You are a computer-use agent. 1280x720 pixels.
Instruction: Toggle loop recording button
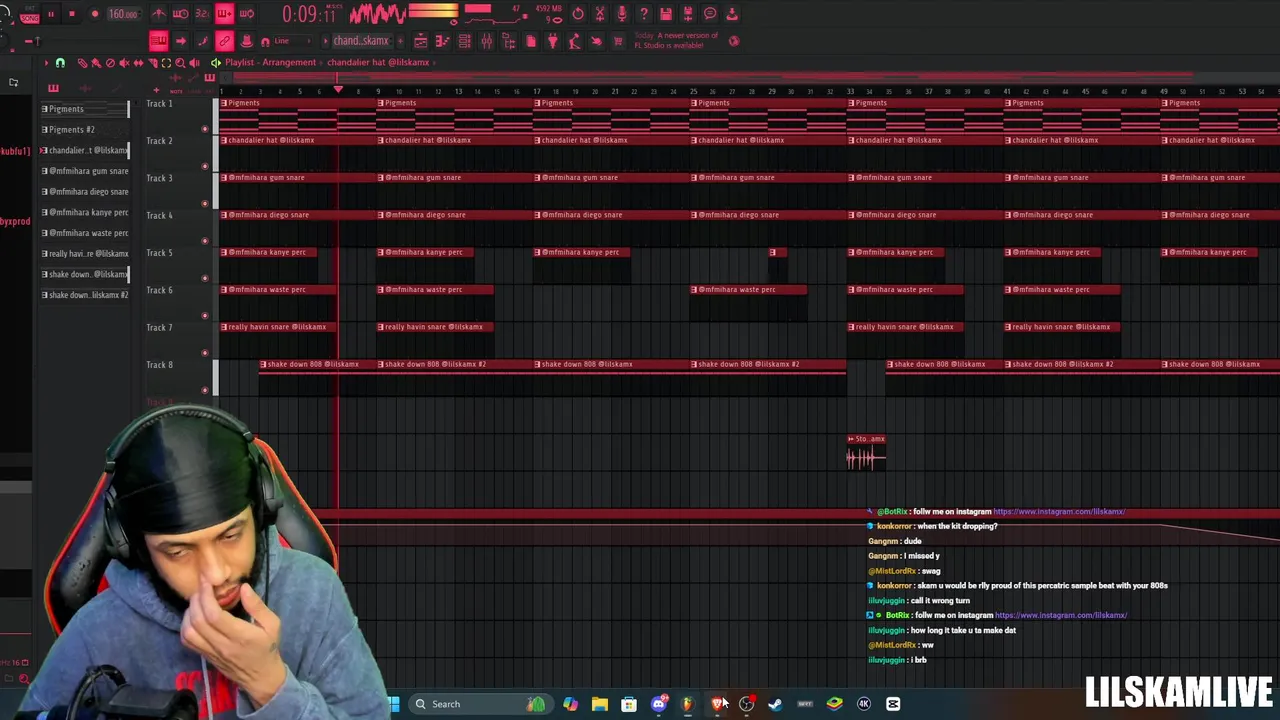coord(247,14)
